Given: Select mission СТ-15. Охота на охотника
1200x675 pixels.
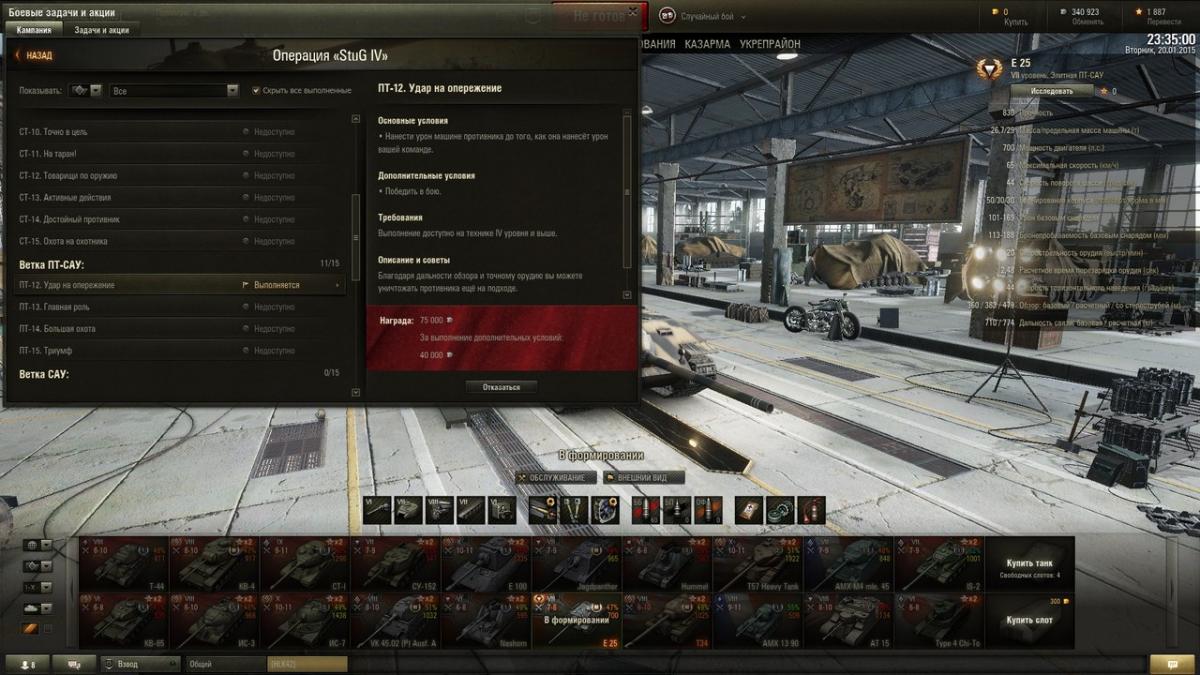Looking at the screenshot, I should coord(181,241).
